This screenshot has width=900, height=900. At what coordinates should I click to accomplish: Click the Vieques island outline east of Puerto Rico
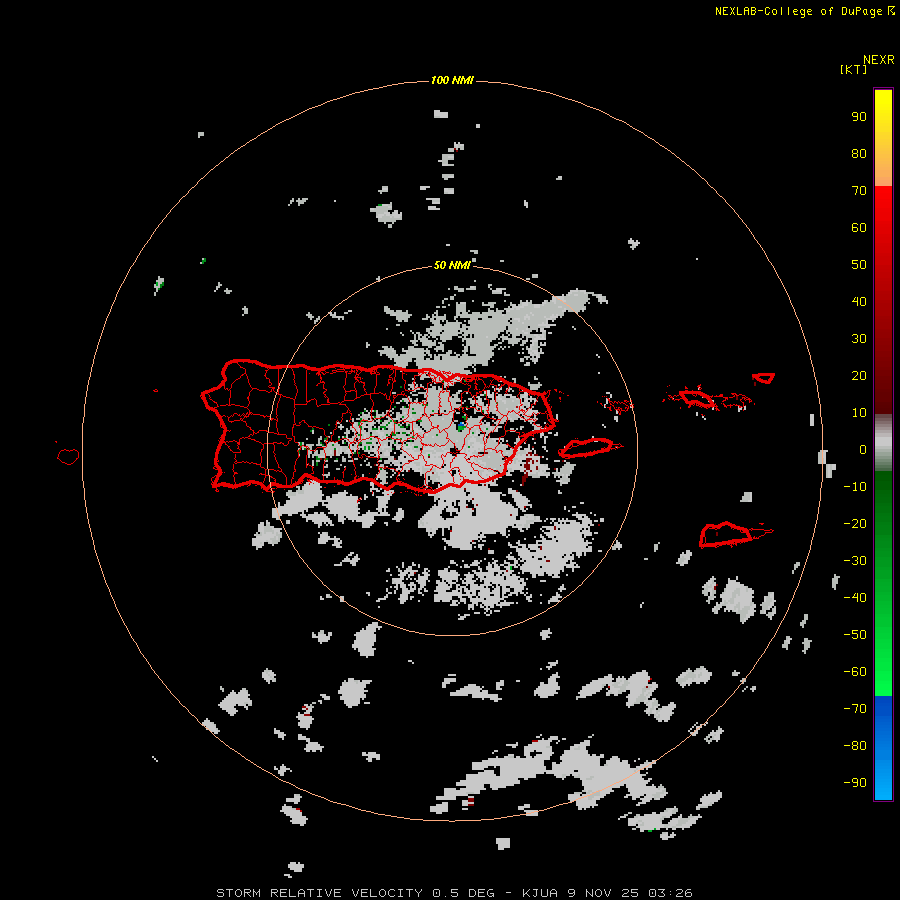589,448
